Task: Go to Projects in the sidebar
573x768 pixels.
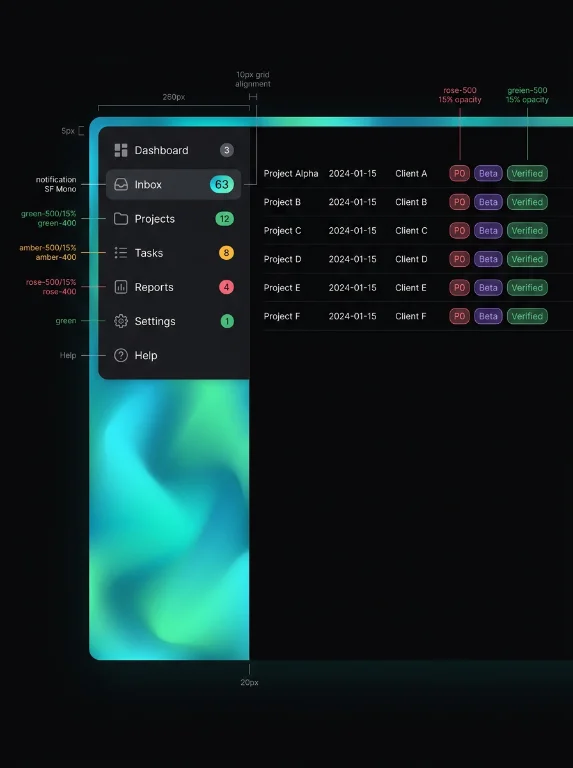Action: [173, 219]
